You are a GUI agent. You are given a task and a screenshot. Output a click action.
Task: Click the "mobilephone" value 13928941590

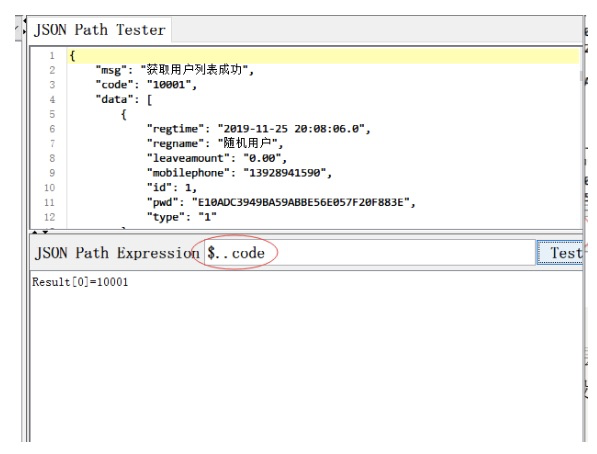tap(284, 173)
